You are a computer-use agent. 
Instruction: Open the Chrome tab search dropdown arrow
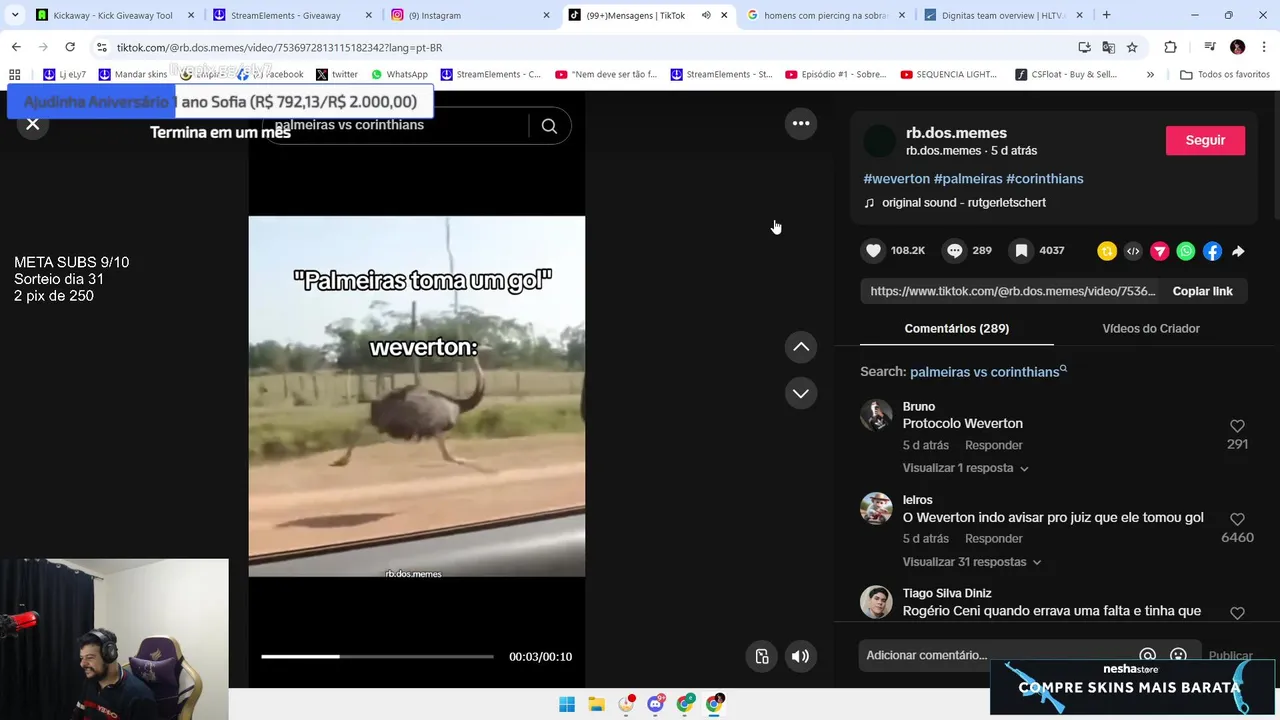[15, 15]
